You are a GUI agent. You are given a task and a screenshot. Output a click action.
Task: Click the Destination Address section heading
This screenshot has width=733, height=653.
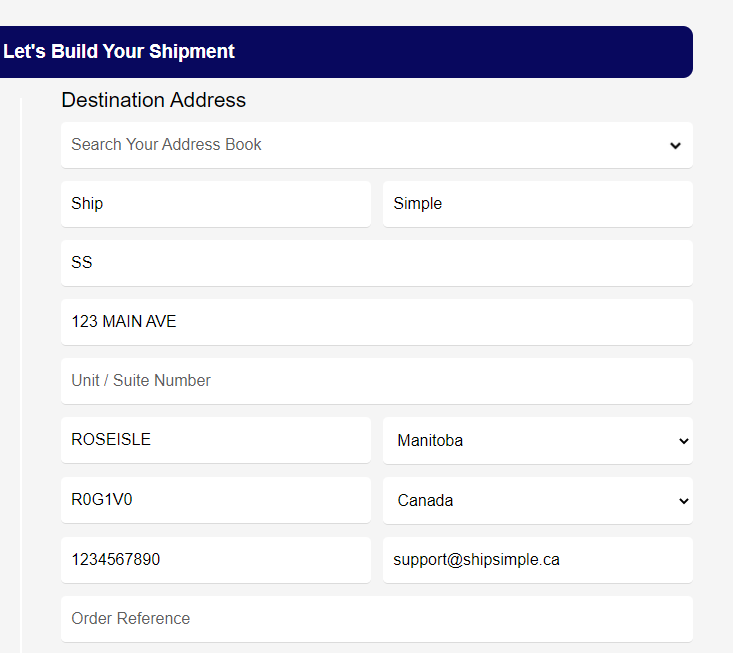[153, 100]
